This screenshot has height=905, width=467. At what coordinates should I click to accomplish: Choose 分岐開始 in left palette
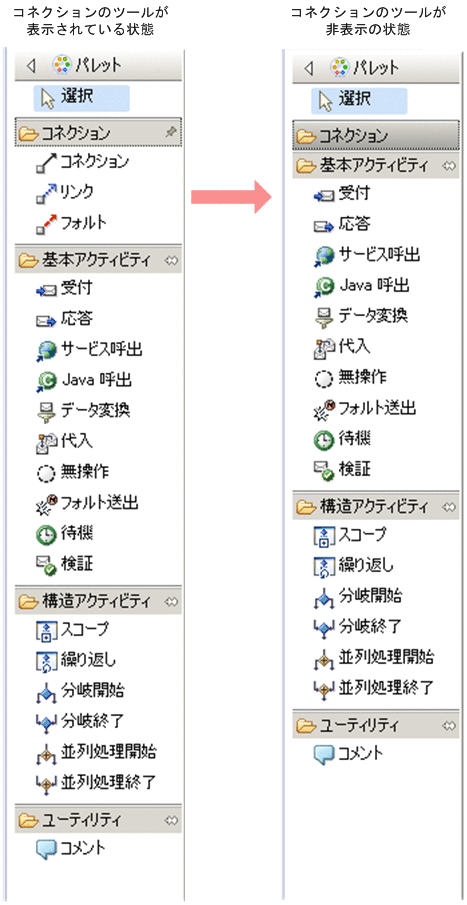point(80,691)
